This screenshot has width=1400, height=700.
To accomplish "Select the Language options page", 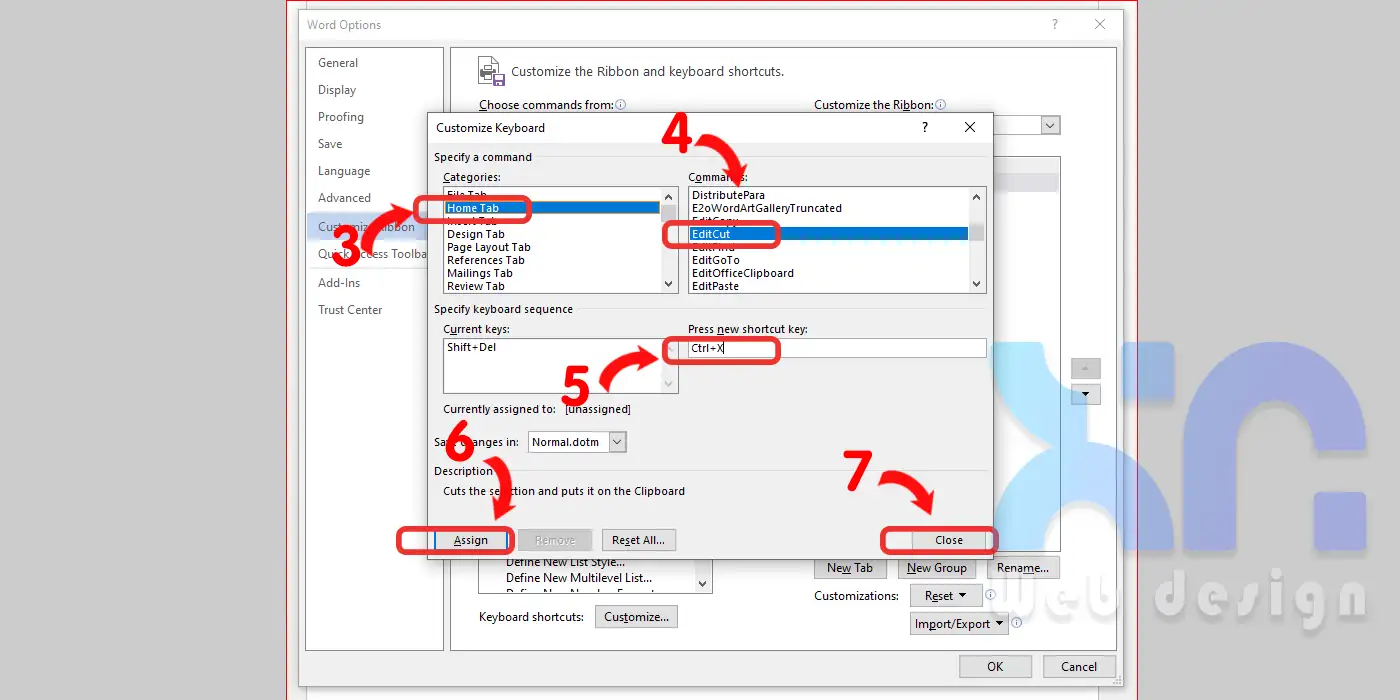I will tap(344, 171).
